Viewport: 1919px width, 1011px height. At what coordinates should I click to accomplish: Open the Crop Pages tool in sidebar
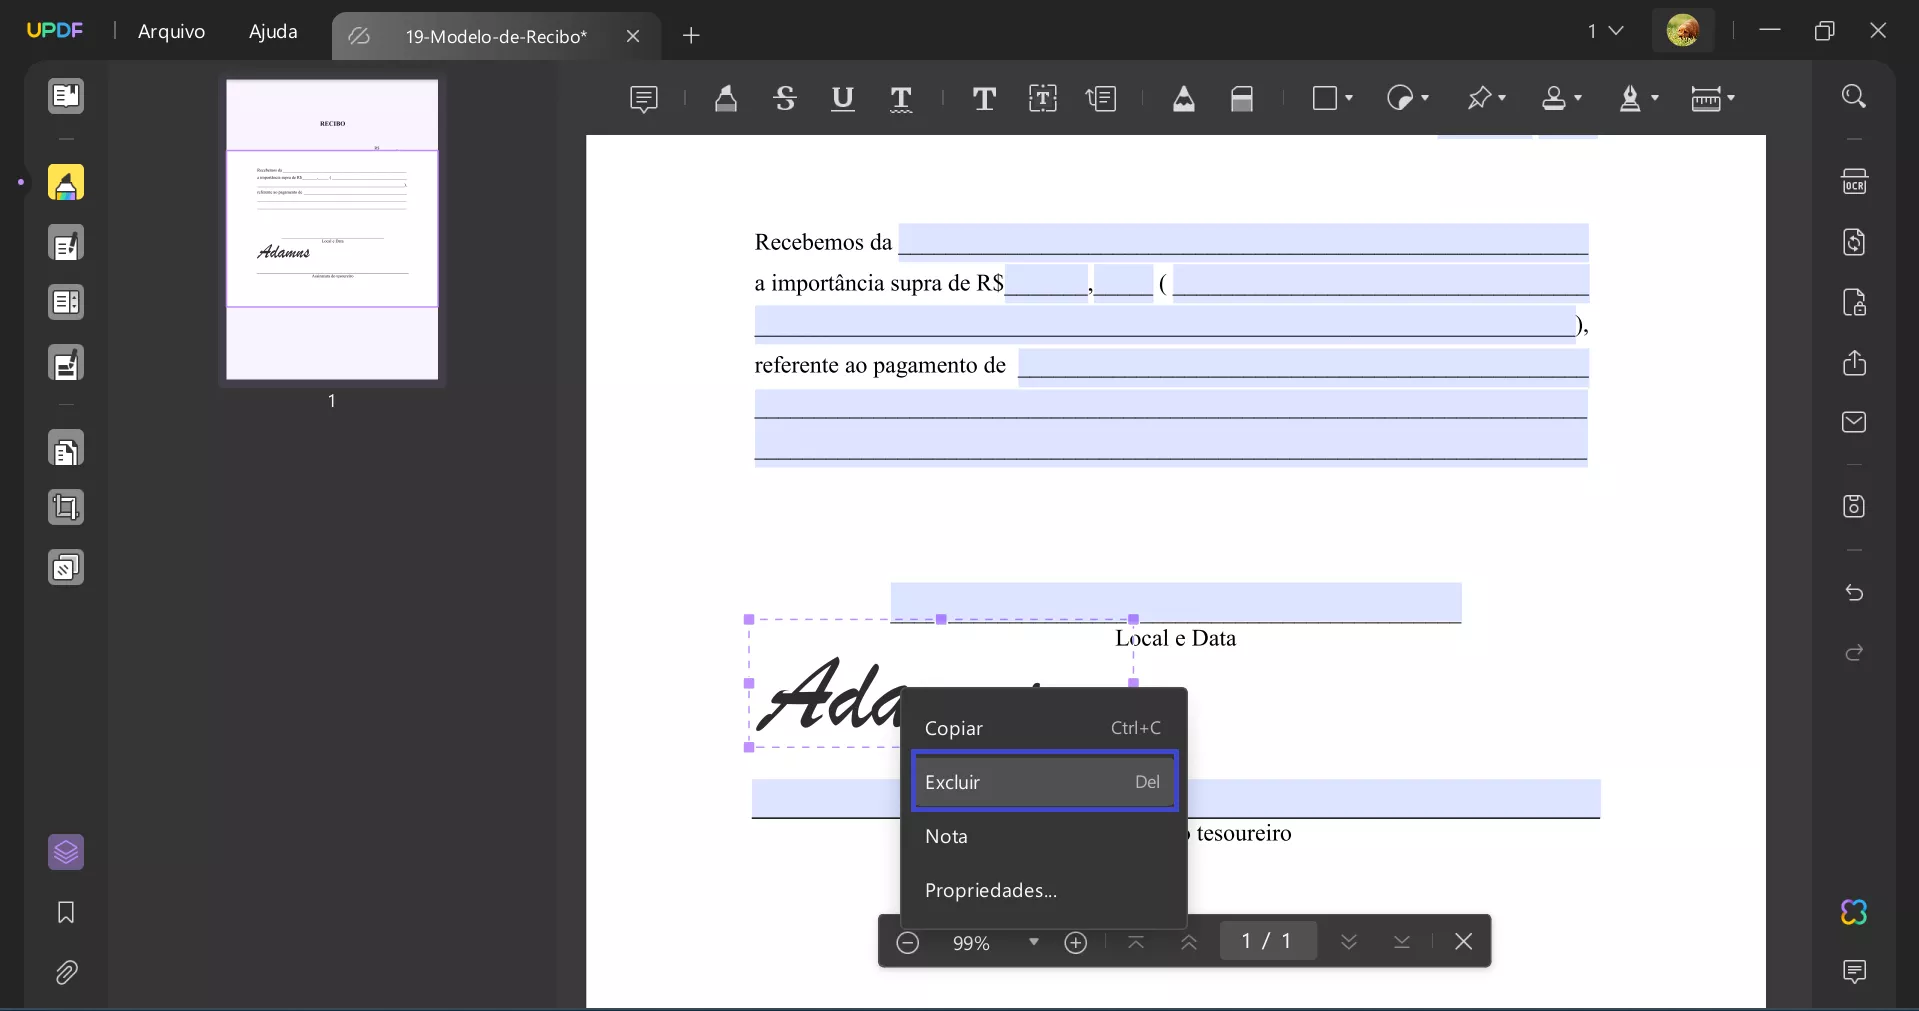[66, 508]
